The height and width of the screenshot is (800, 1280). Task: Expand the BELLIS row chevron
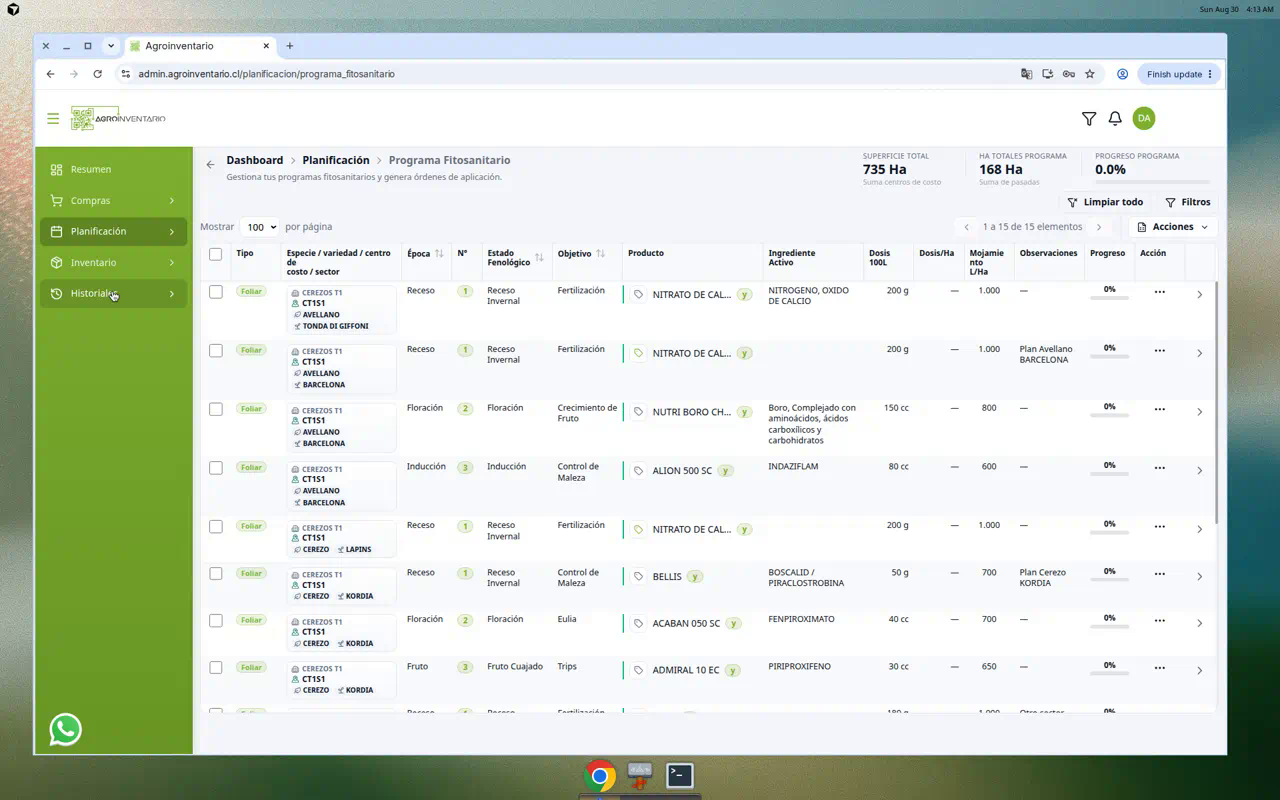point(1200,577)
